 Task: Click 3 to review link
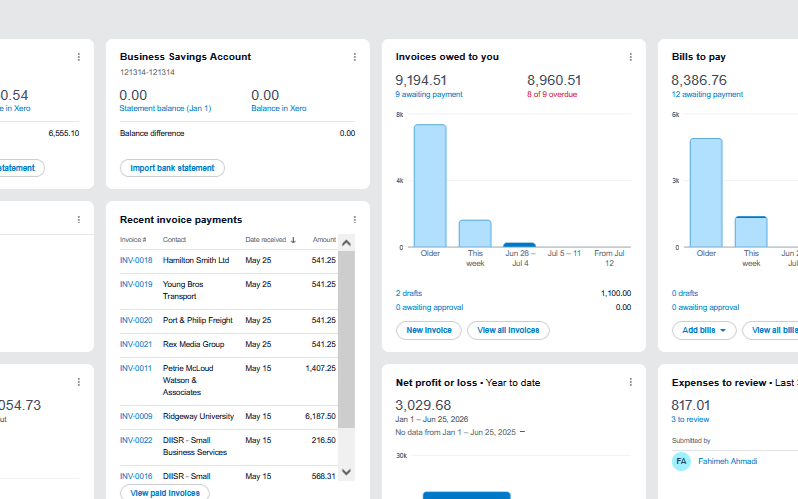pos(690,420)
